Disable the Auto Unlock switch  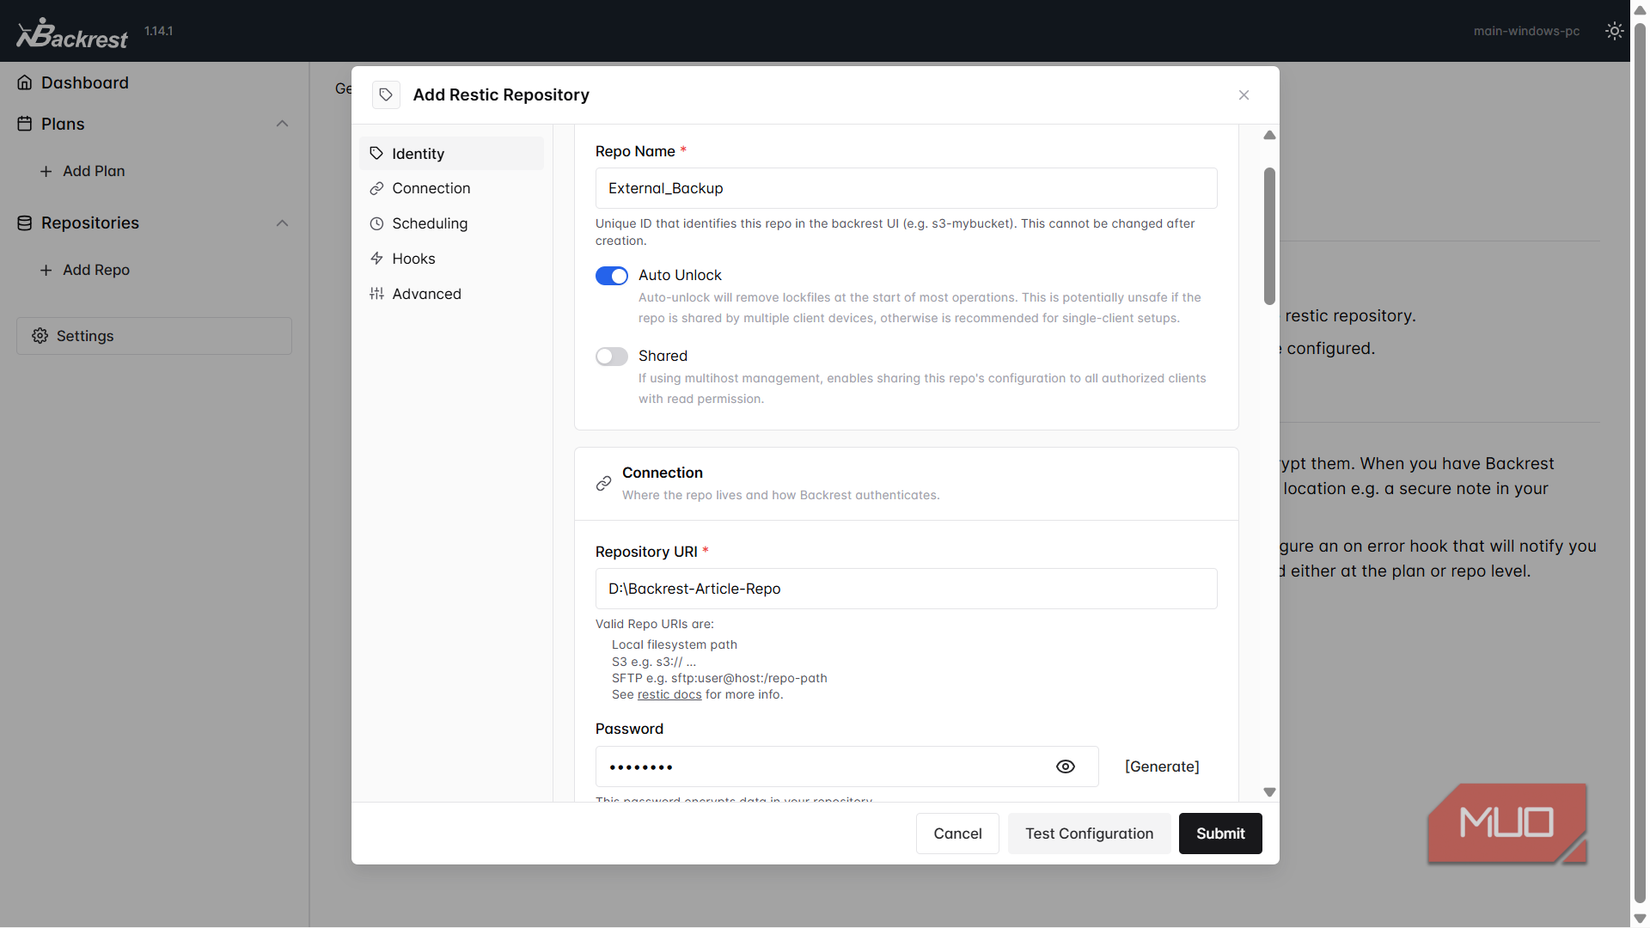coord(612,276)
